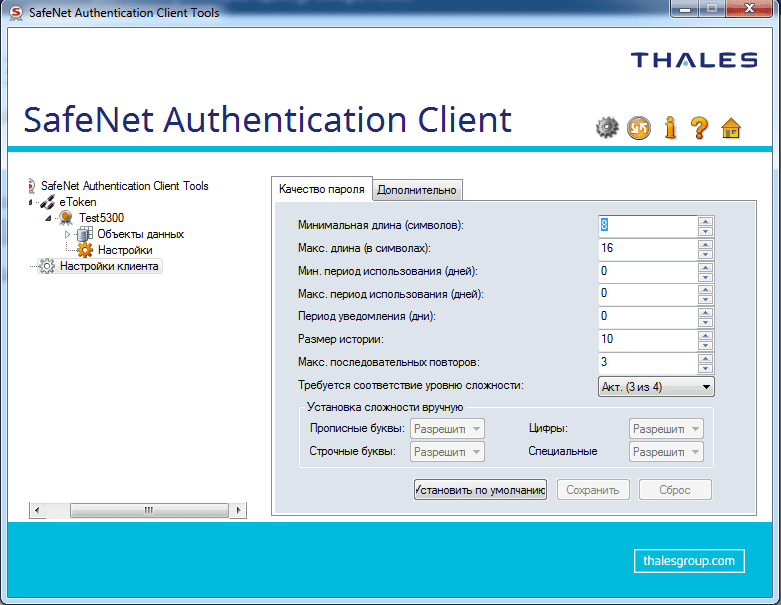
Task: Open the Требуется соответствие уровню сложности dropdown
Action: tap(656, 387)
